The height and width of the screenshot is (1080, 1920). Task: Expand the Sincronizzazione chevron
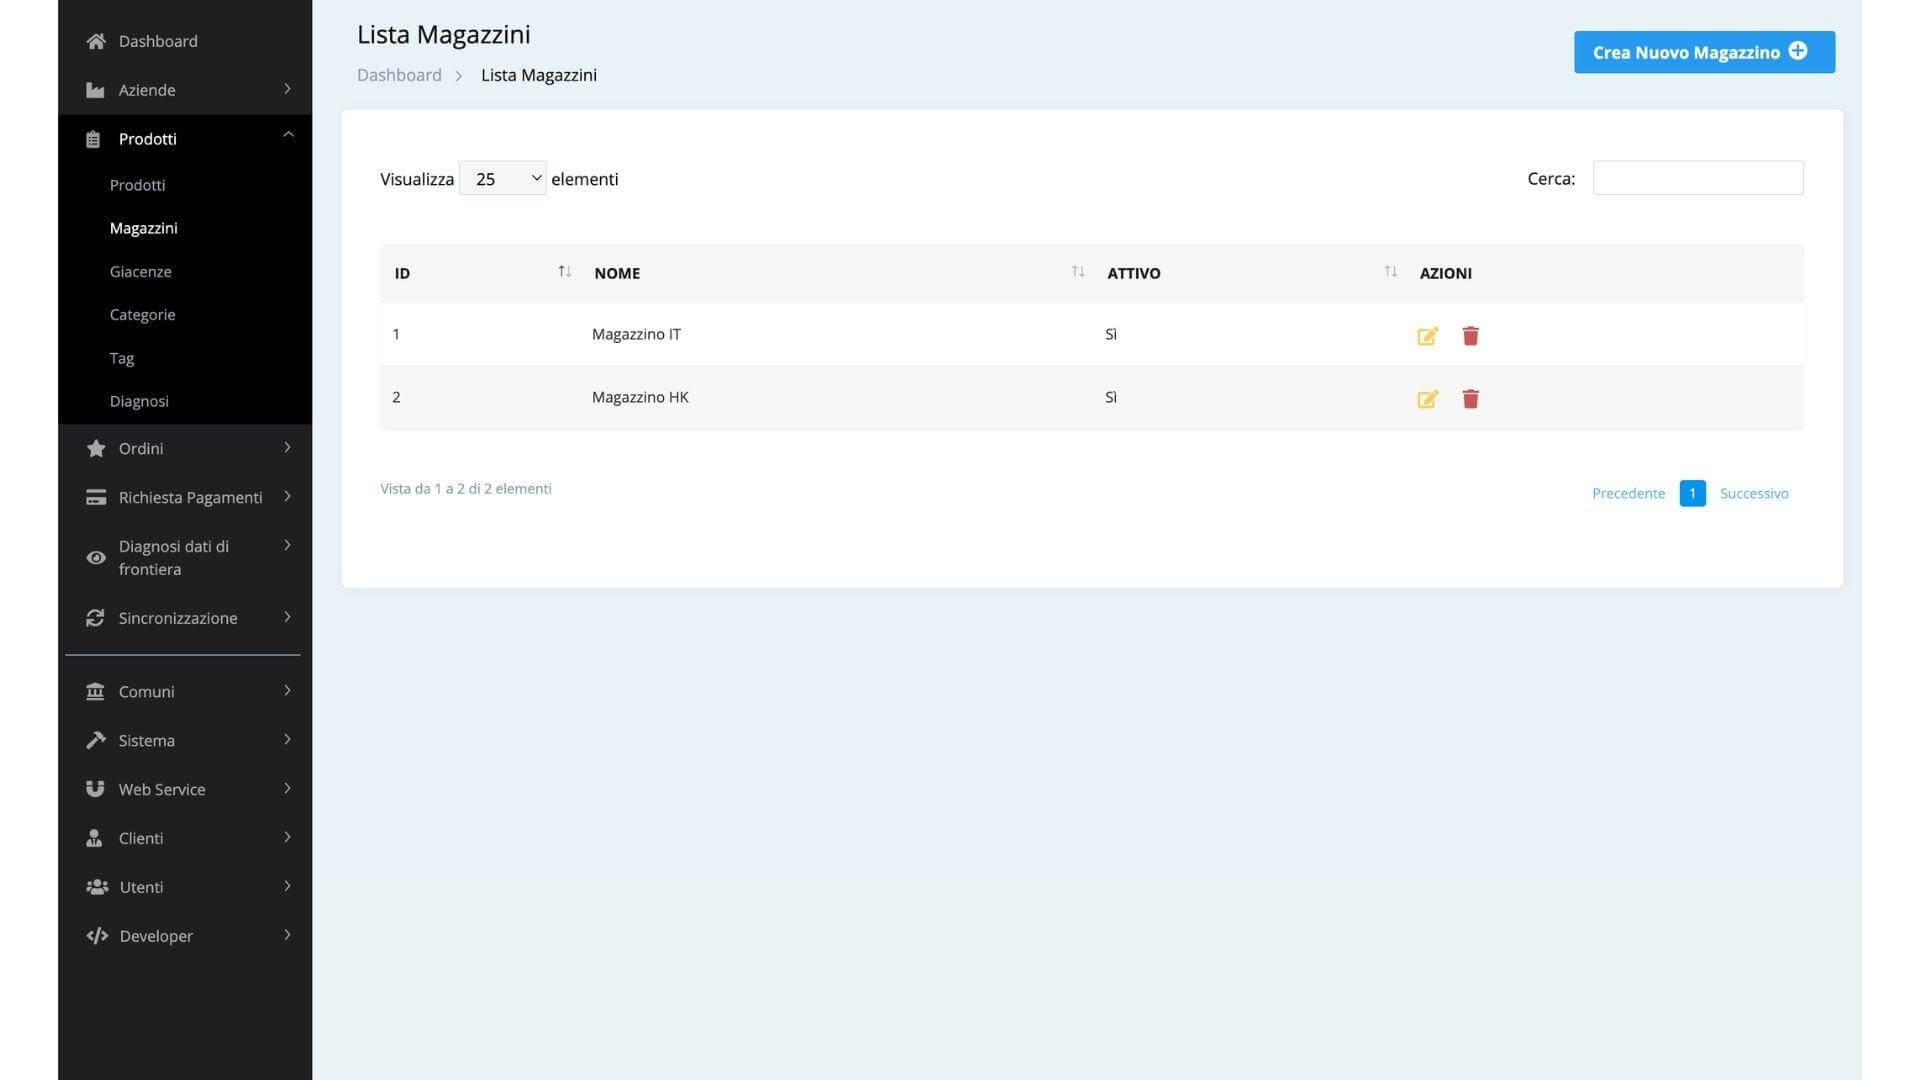pyautogui.click(x=287, y=617)
